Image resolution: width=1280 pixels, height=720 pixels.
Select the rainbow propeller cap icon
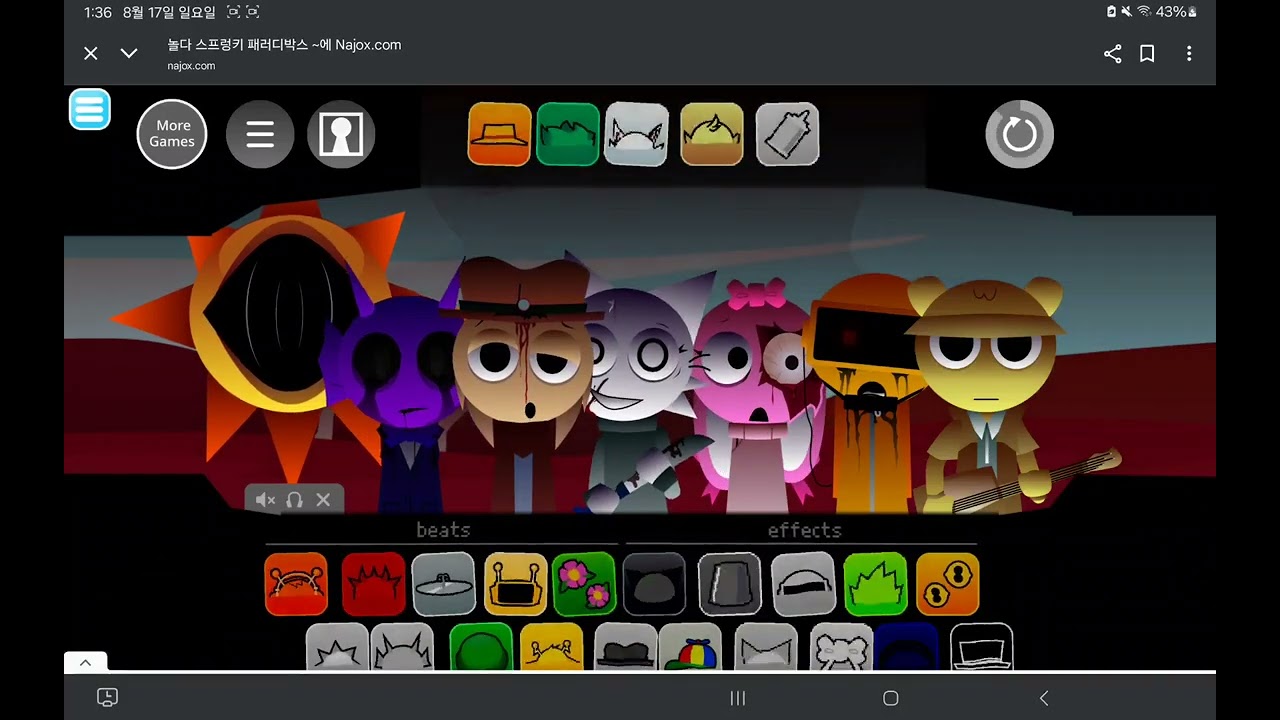coord(691,646)
